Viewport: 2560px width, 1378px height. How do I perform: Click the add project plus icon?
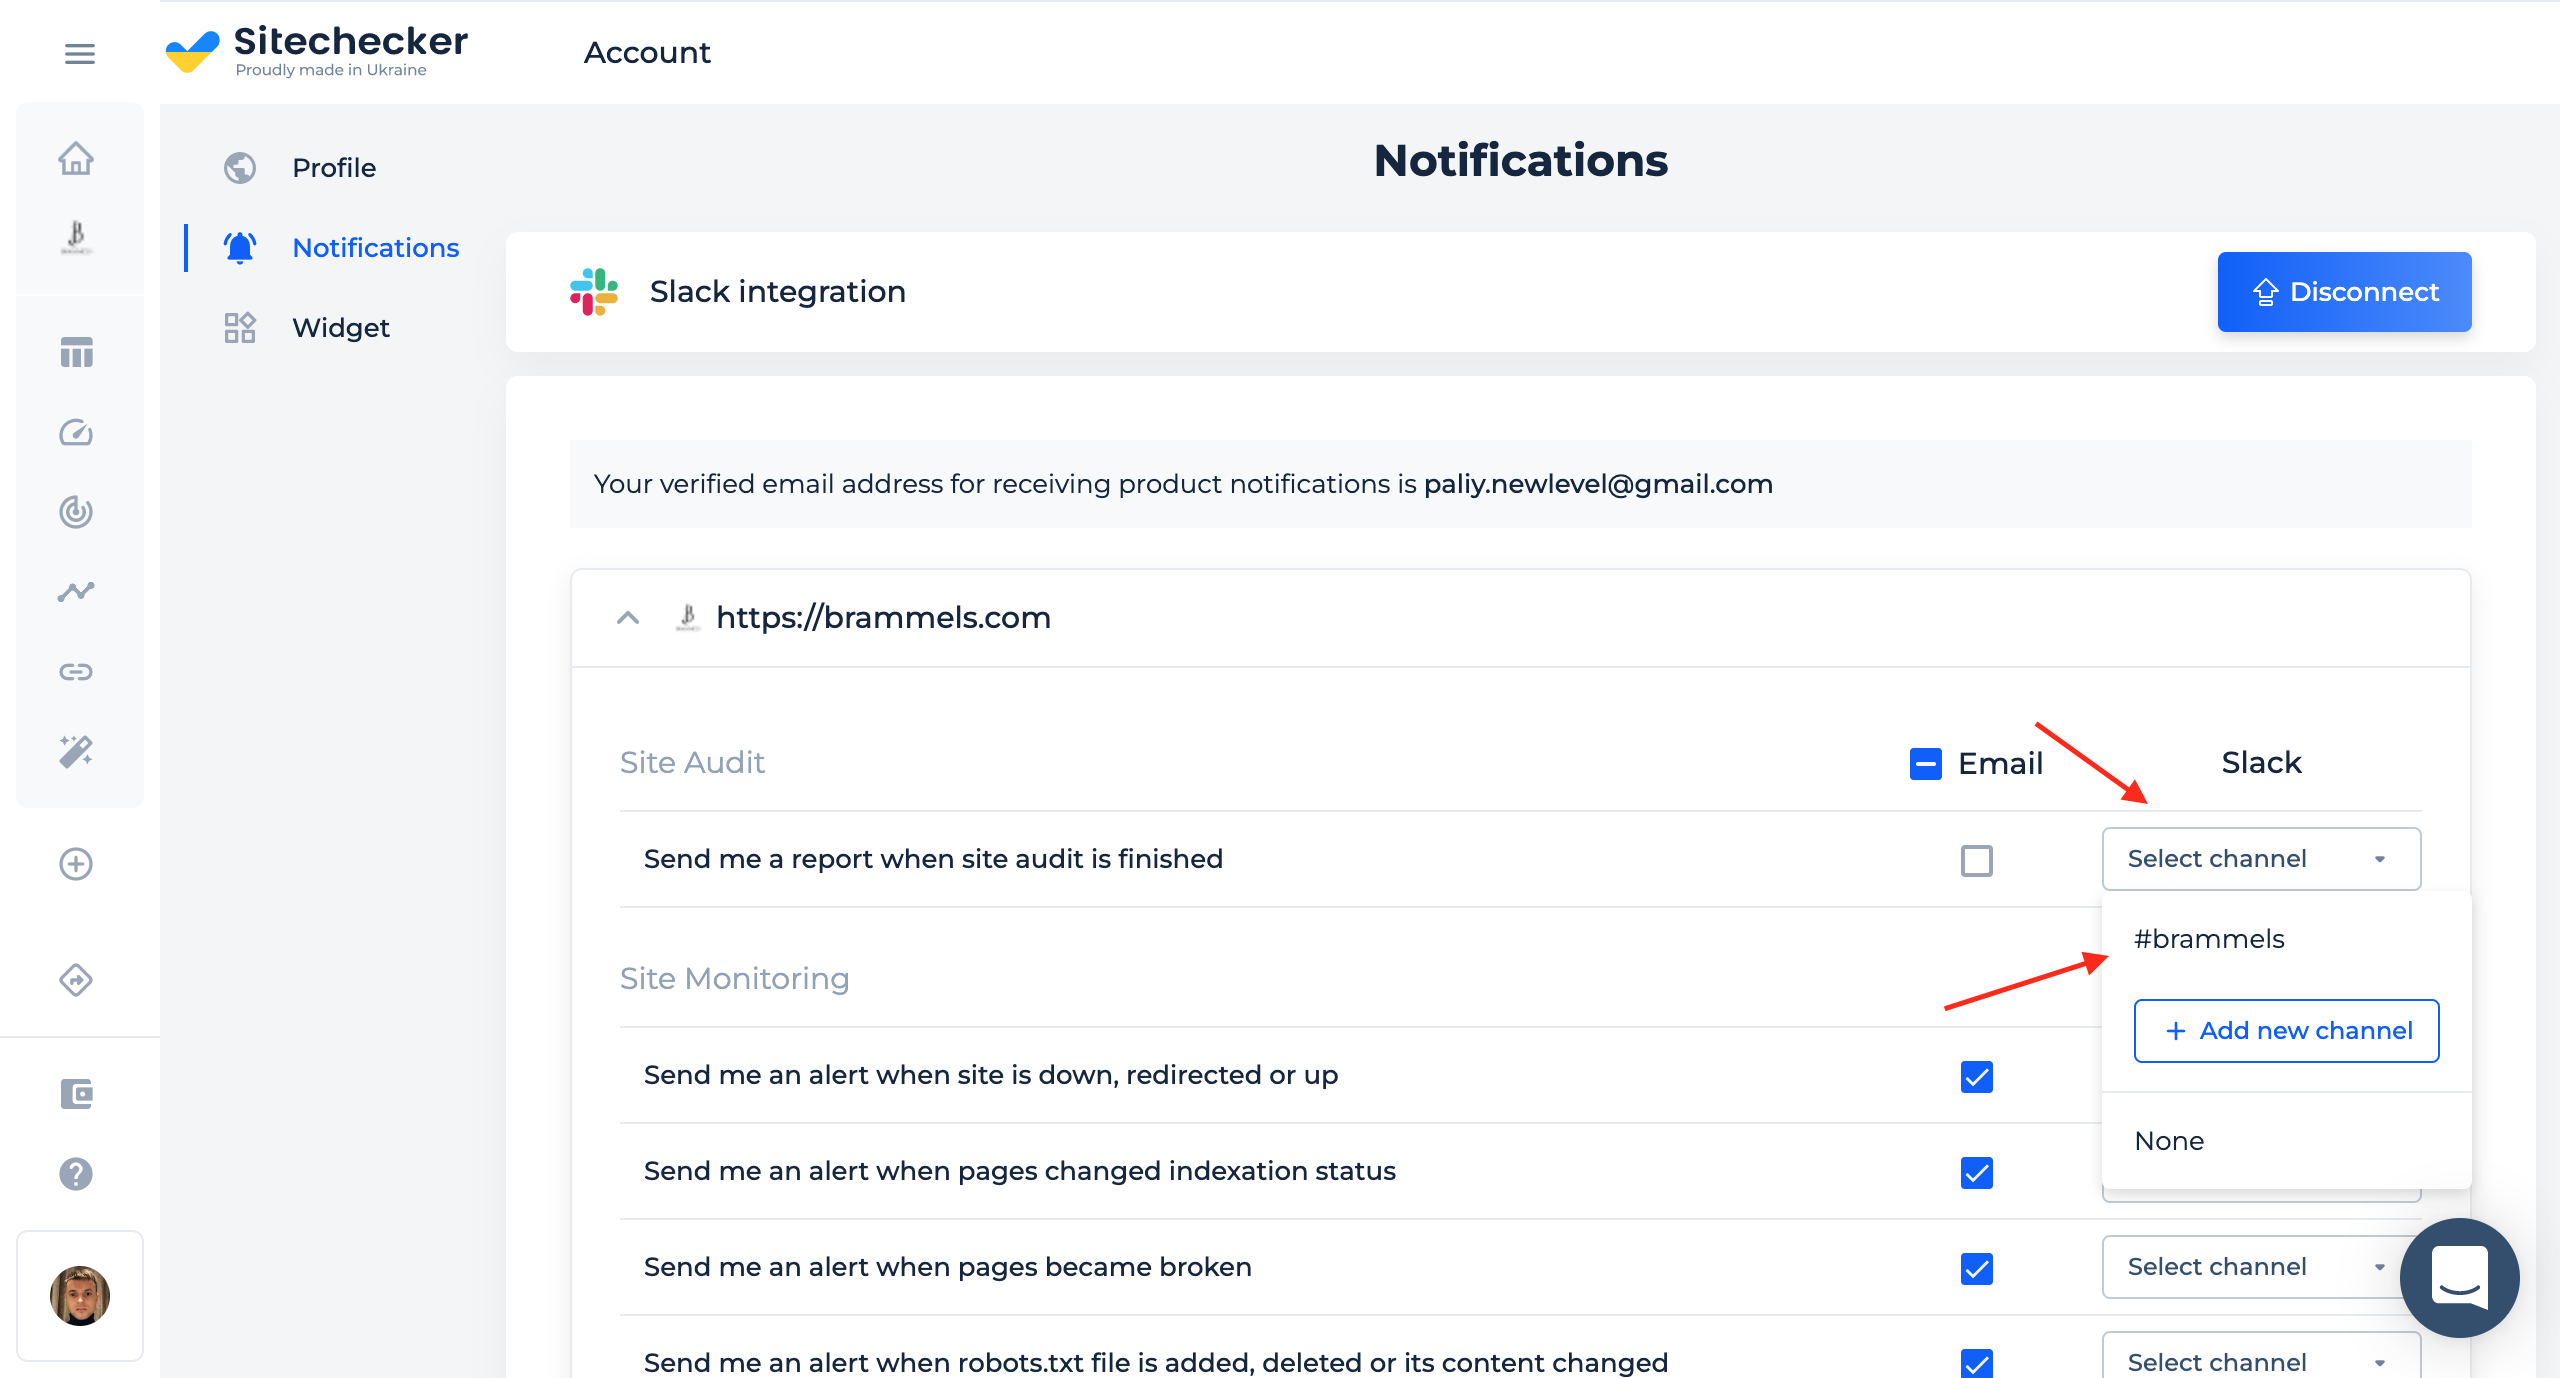[76, 864]
